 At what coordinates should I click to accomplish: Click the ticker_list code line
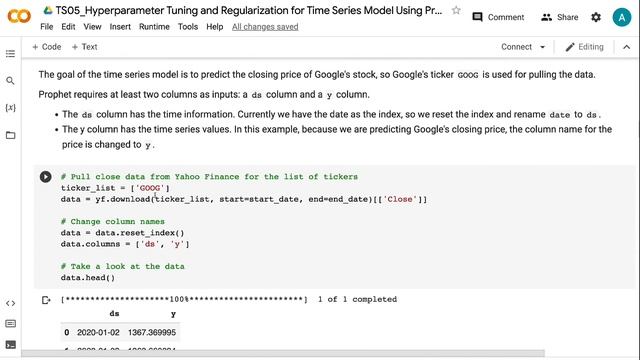click(x=115, y=188)
